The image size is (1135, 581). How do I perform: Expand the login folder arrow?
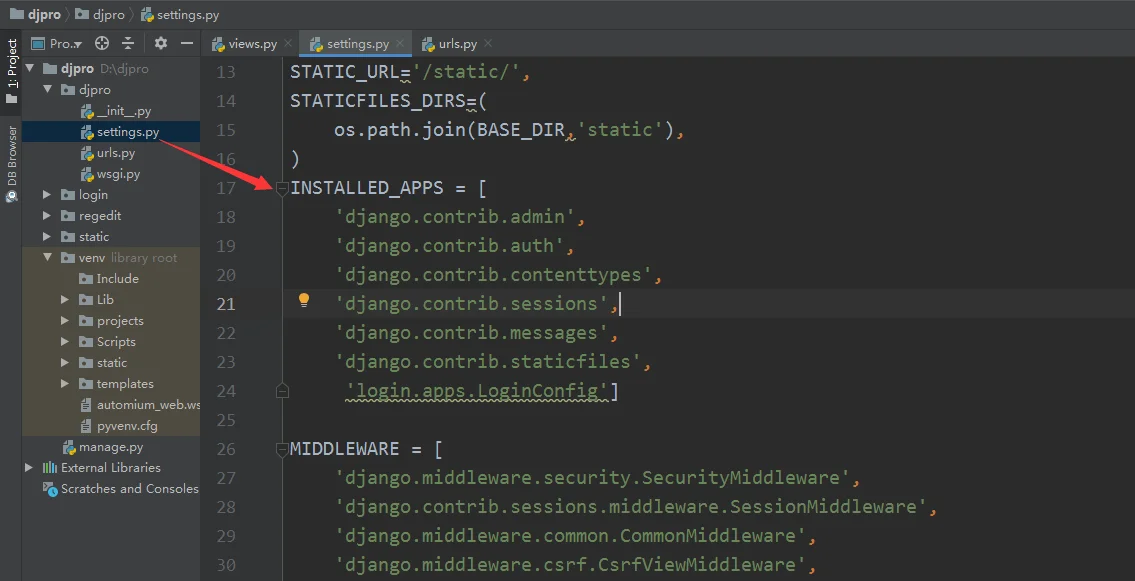[x=47, y=195]
